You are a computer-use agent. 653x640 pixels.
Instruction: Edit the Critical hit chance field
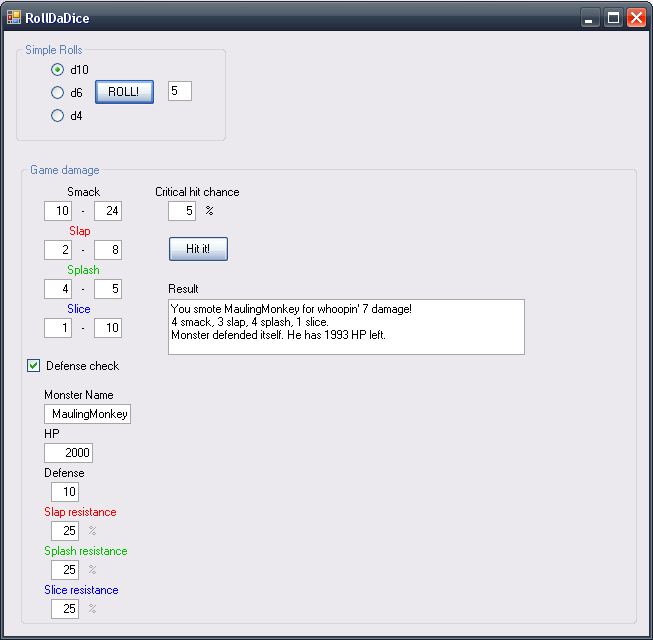pyautogui.click(x=182, y=211)
